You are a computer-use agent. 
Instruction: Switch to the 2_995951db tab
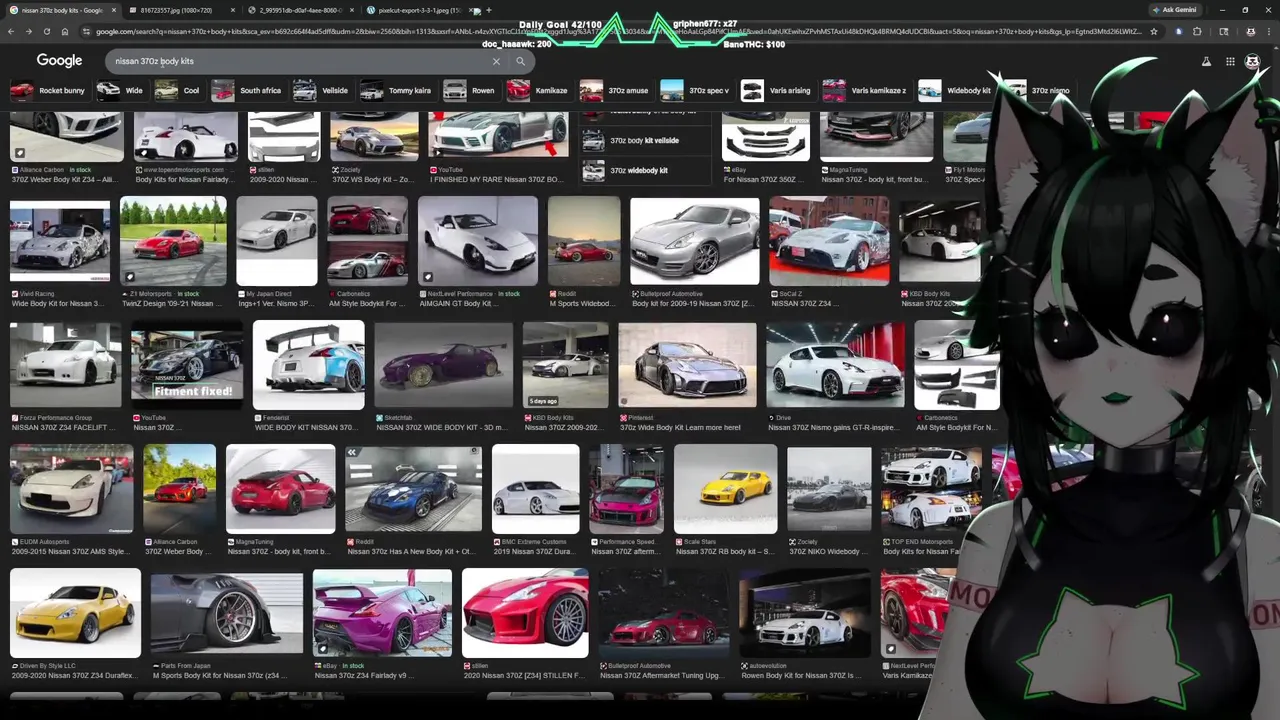pos(300,10)
